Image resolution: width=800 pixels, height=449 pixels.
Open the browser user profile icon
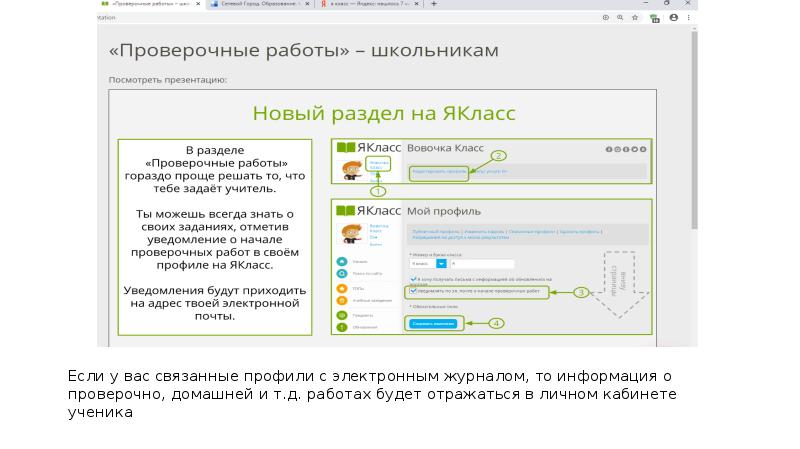coord(673,17)
